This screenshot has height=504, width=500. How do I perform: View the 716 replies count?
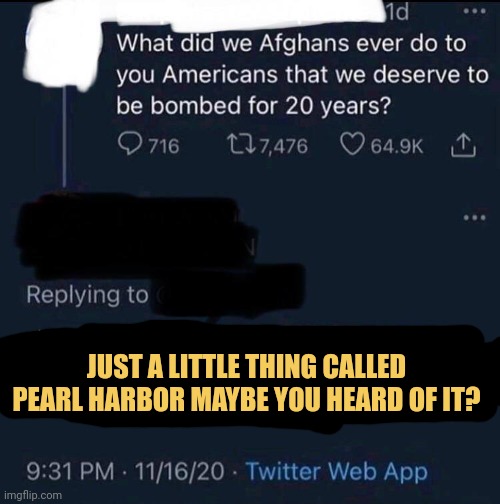click(164, 146)
